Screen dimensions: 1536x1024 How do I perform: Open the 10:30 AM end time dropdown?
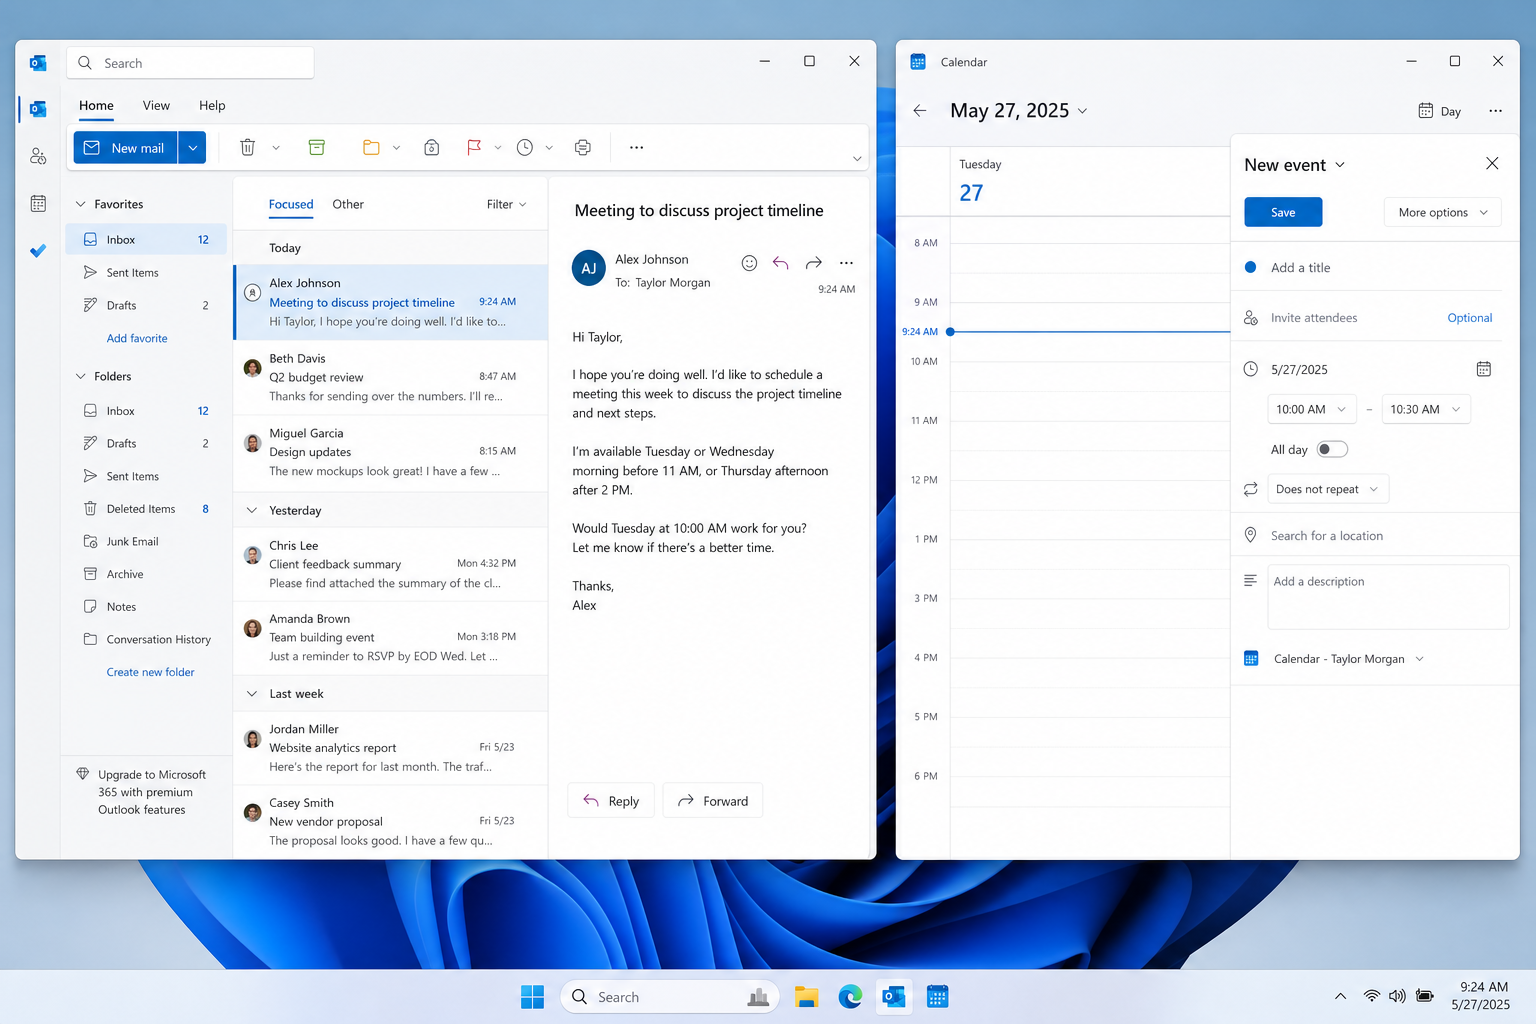(1426, 409)
